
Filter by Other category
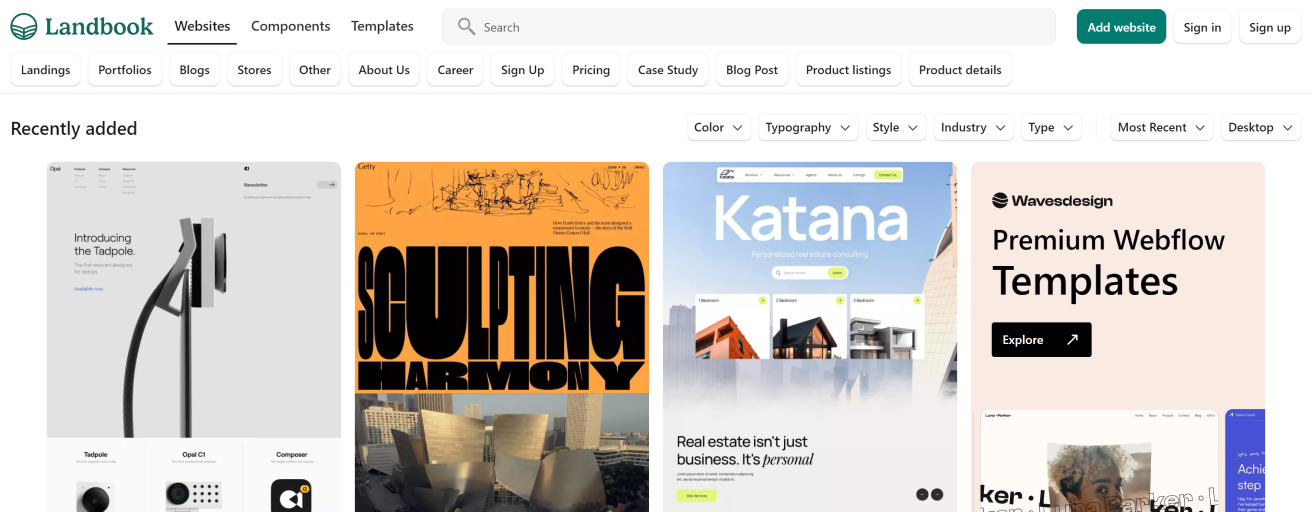click(x=315, y=70)
